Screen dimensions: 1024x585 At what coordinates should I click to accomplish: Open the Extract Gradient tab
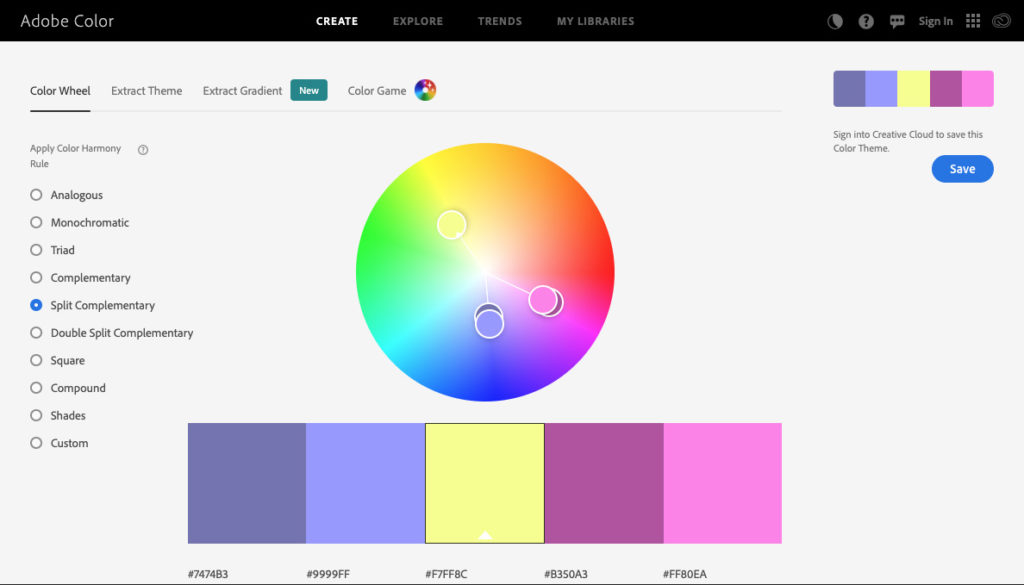pos(241,90)
